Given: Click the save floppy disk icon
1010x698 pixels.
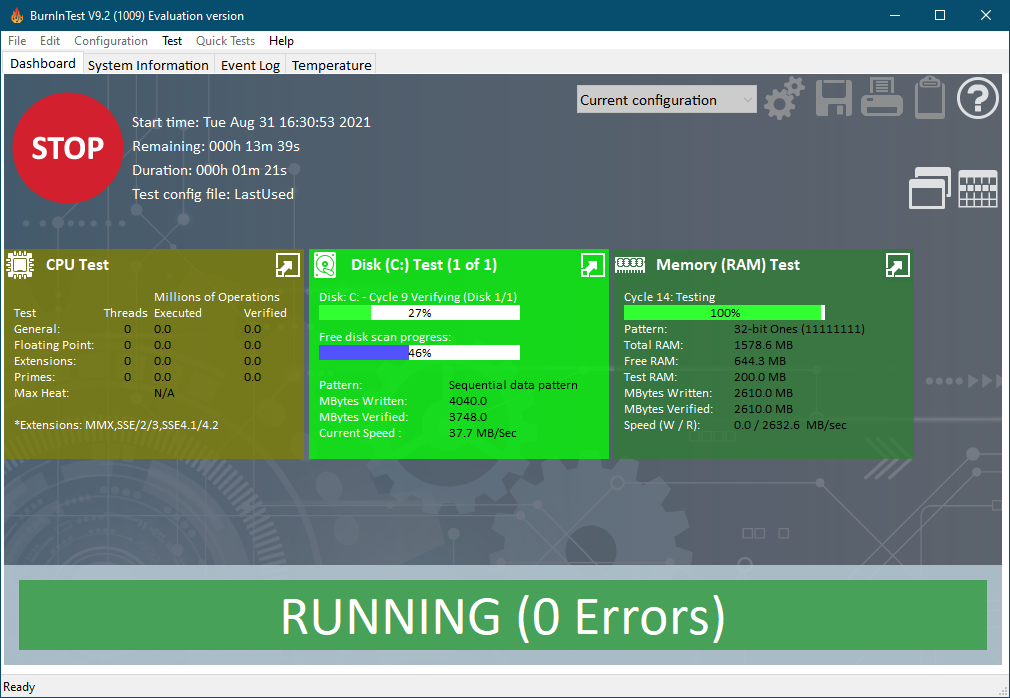Looking at the screenshot, I should coord(834,99).
